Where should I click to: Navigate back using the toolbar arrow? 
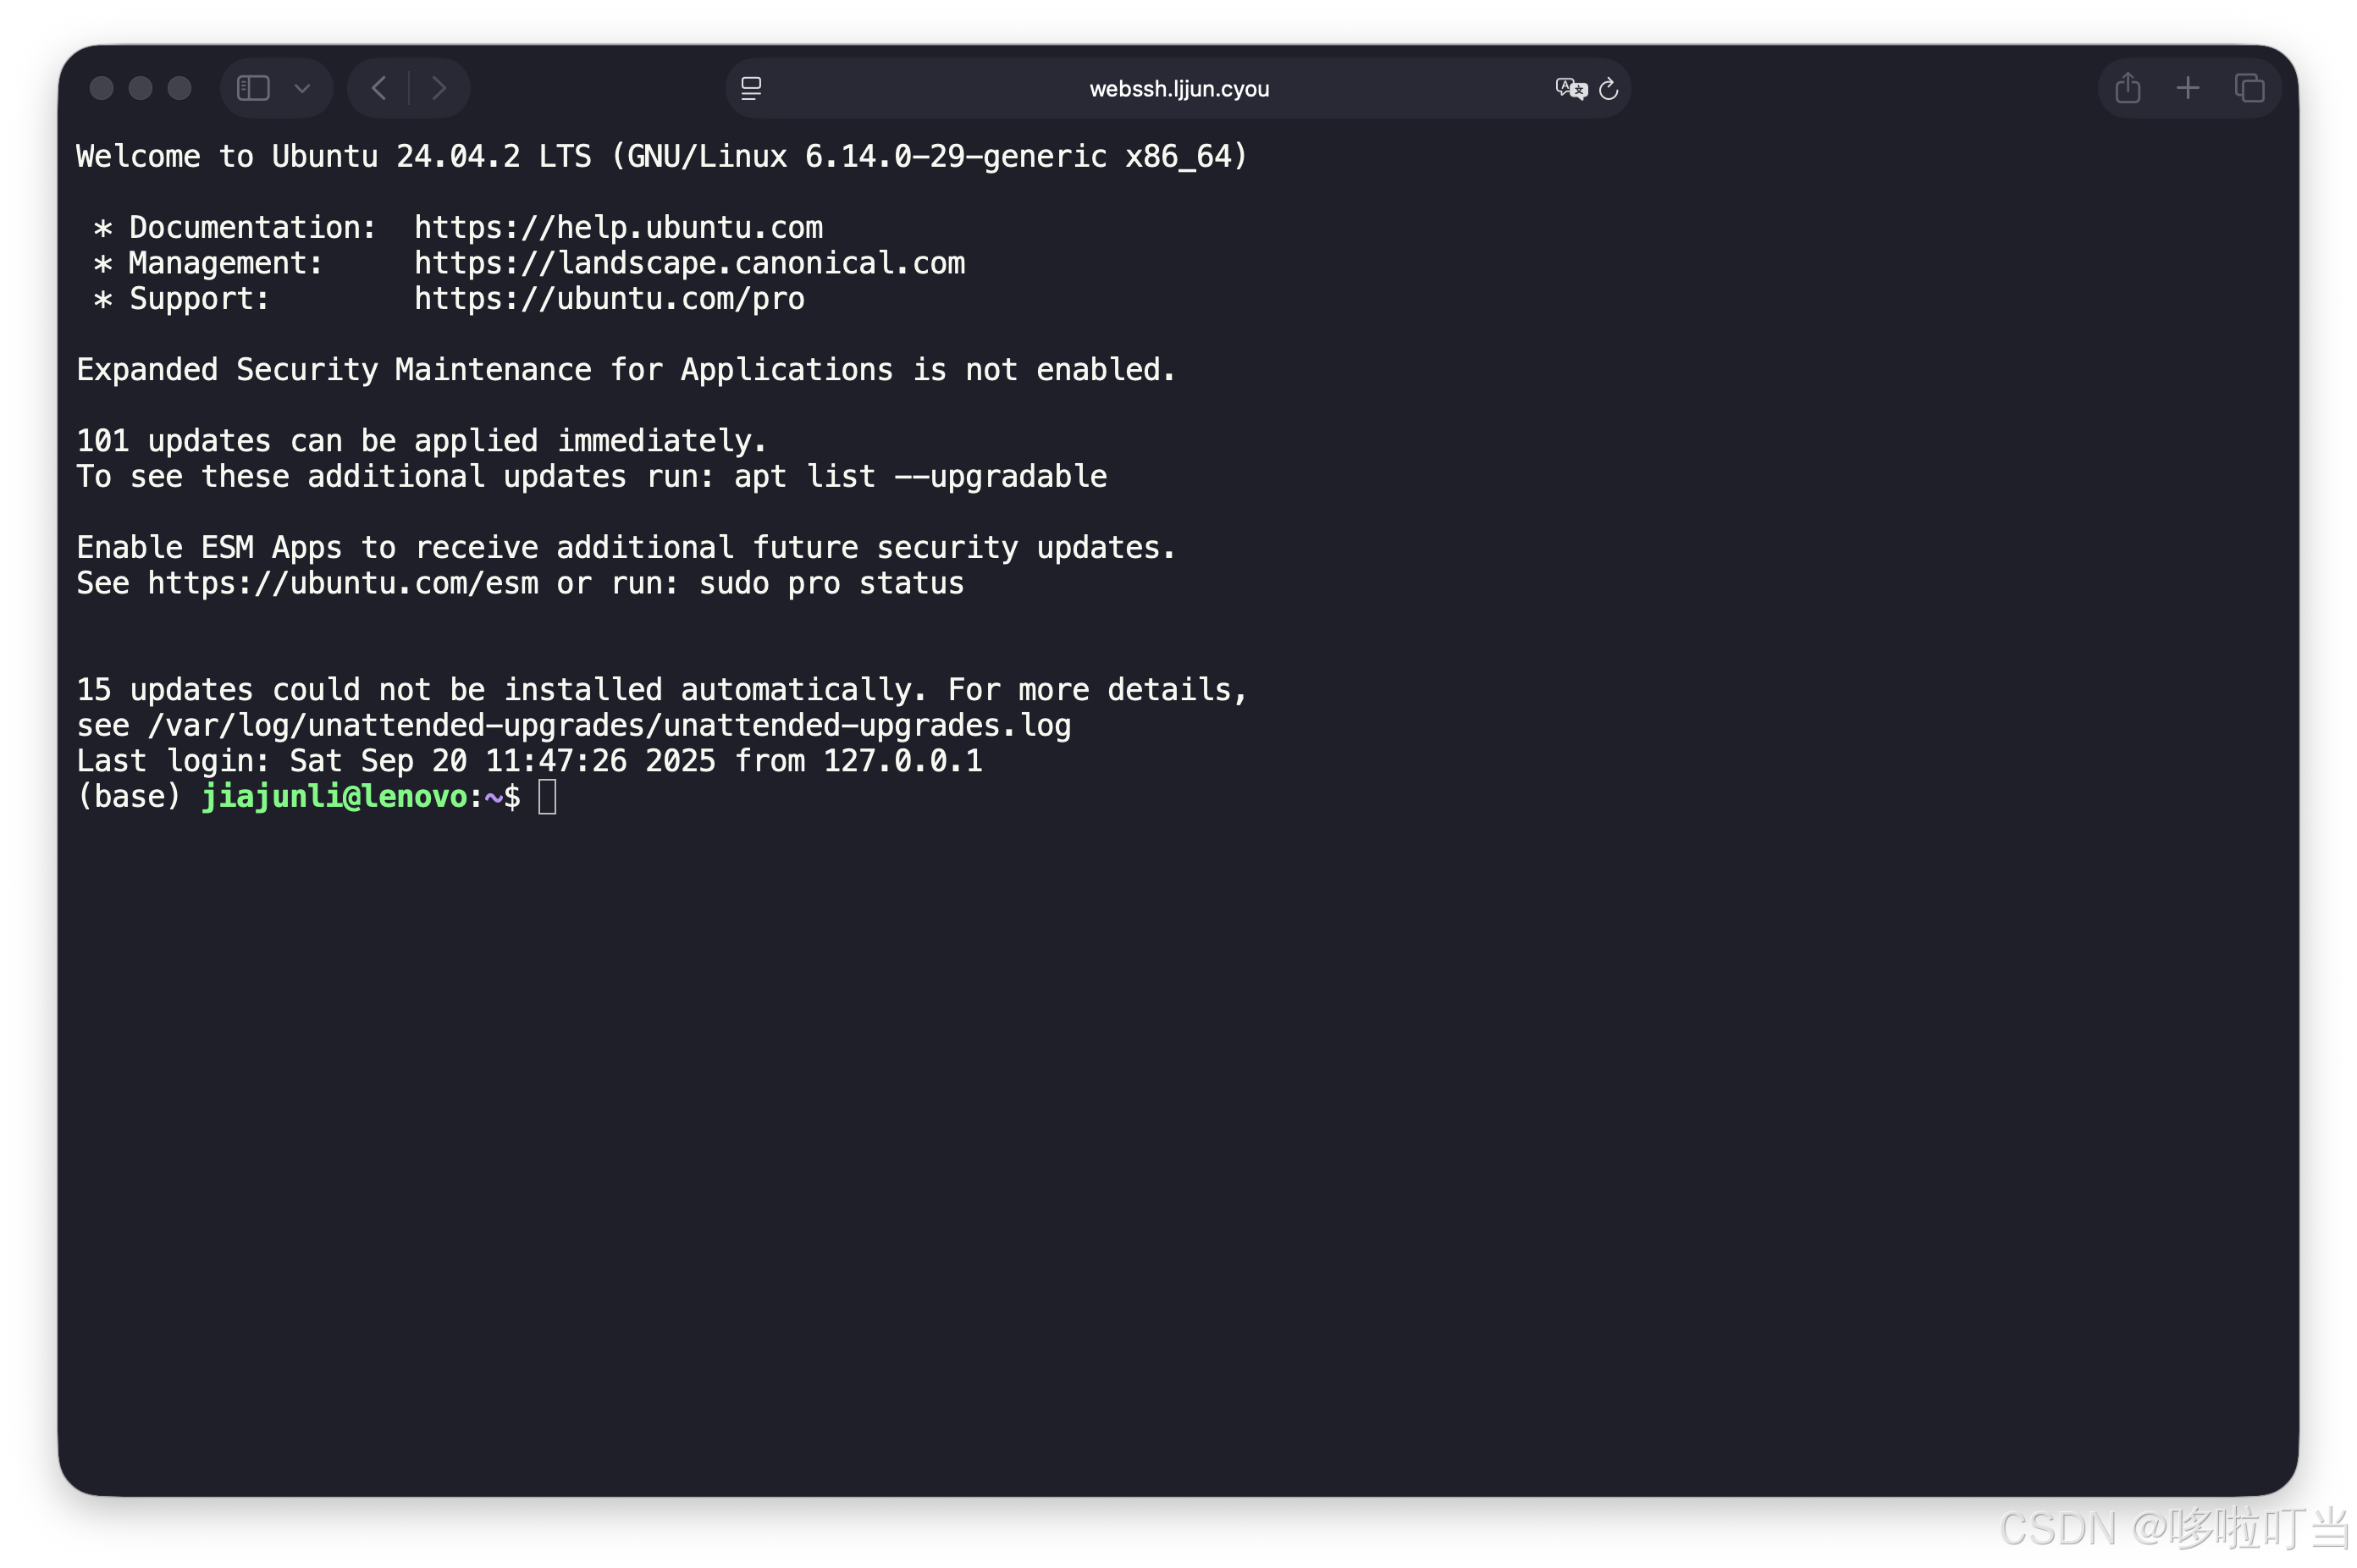(378, 88)
